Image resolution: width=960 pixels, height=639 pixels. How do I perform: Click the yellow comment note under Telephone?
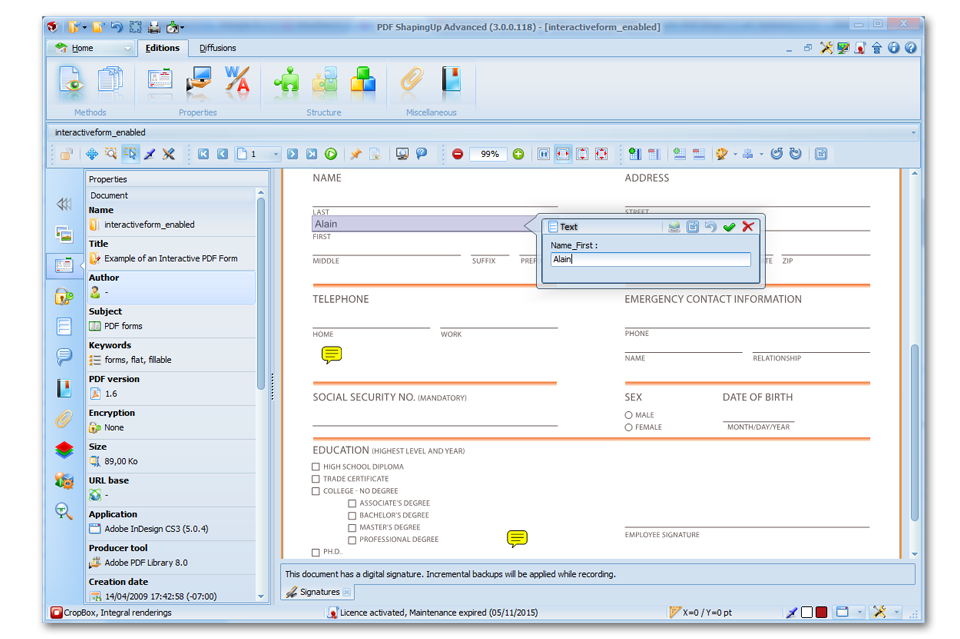click(331, 354)
